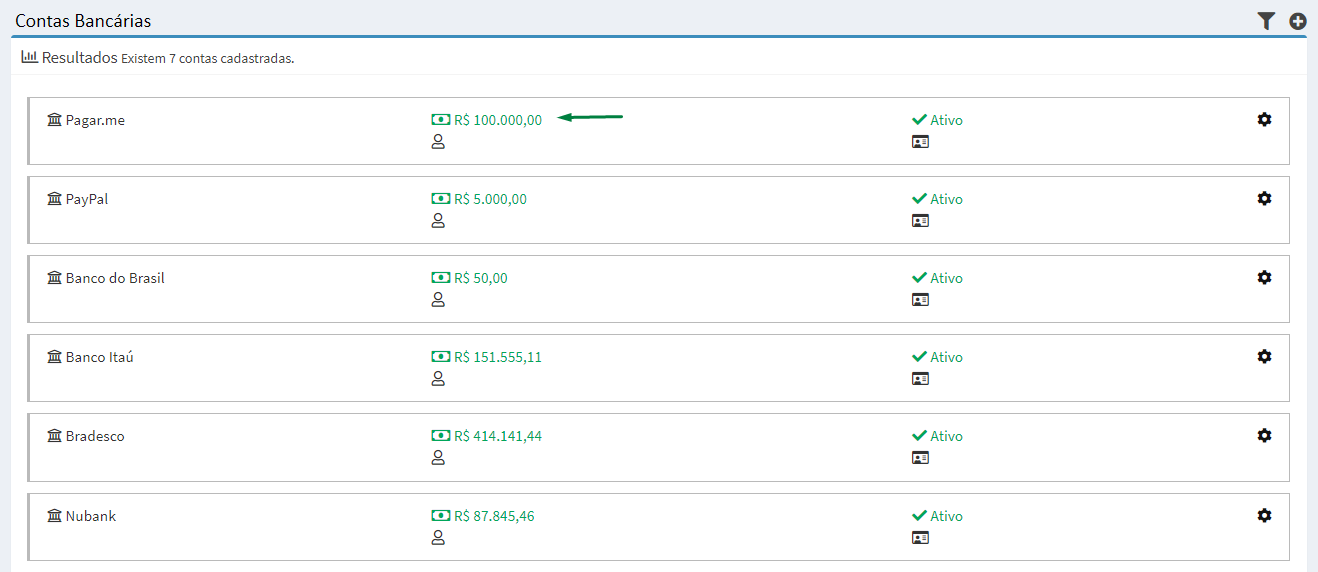Click the bank icon beside Nubank
Viewport: 1318px width, 572px height.
pos(54,516)
